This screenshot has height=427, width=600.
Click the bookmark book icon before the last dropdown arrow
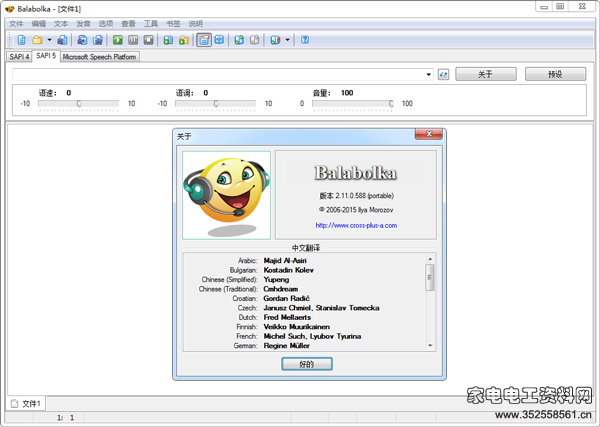coord(275,40)
